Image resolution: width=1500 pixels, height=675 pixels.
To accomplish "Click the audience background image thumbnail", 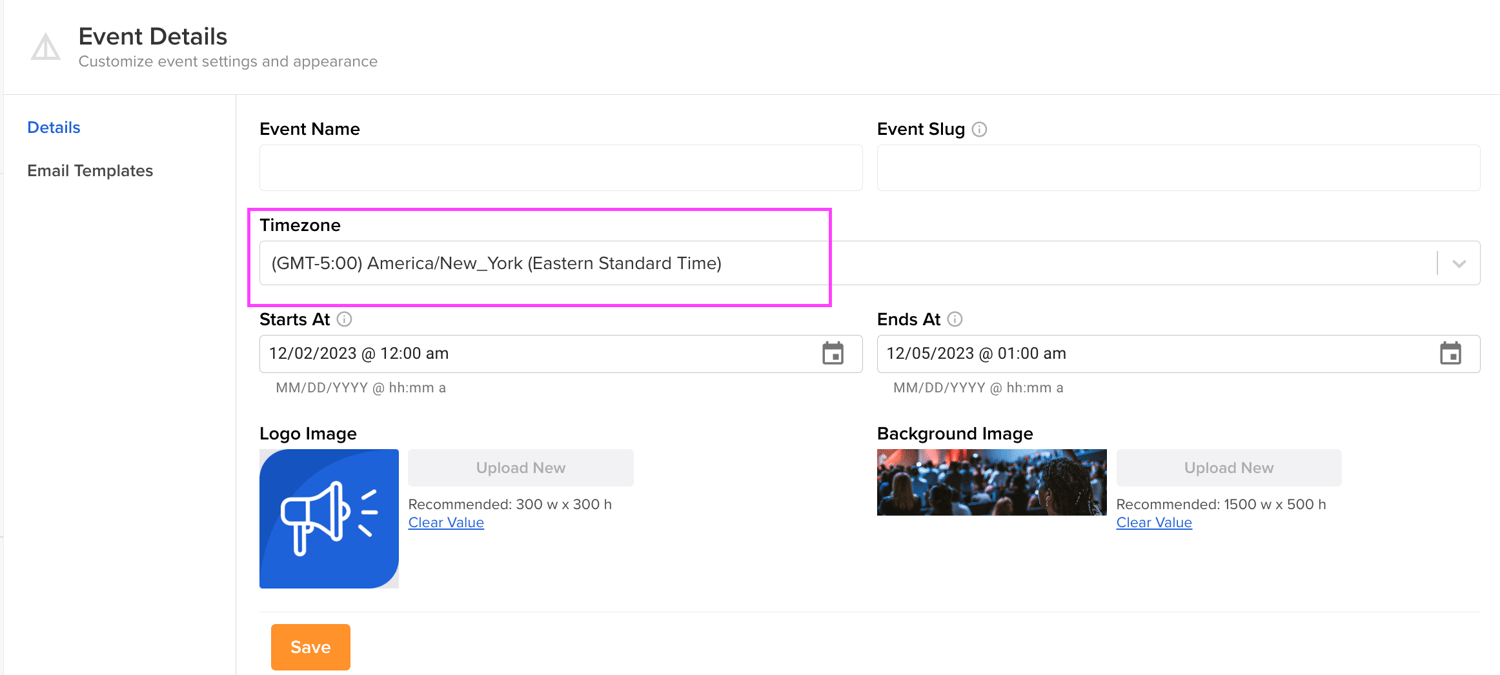I will (991, 482).
